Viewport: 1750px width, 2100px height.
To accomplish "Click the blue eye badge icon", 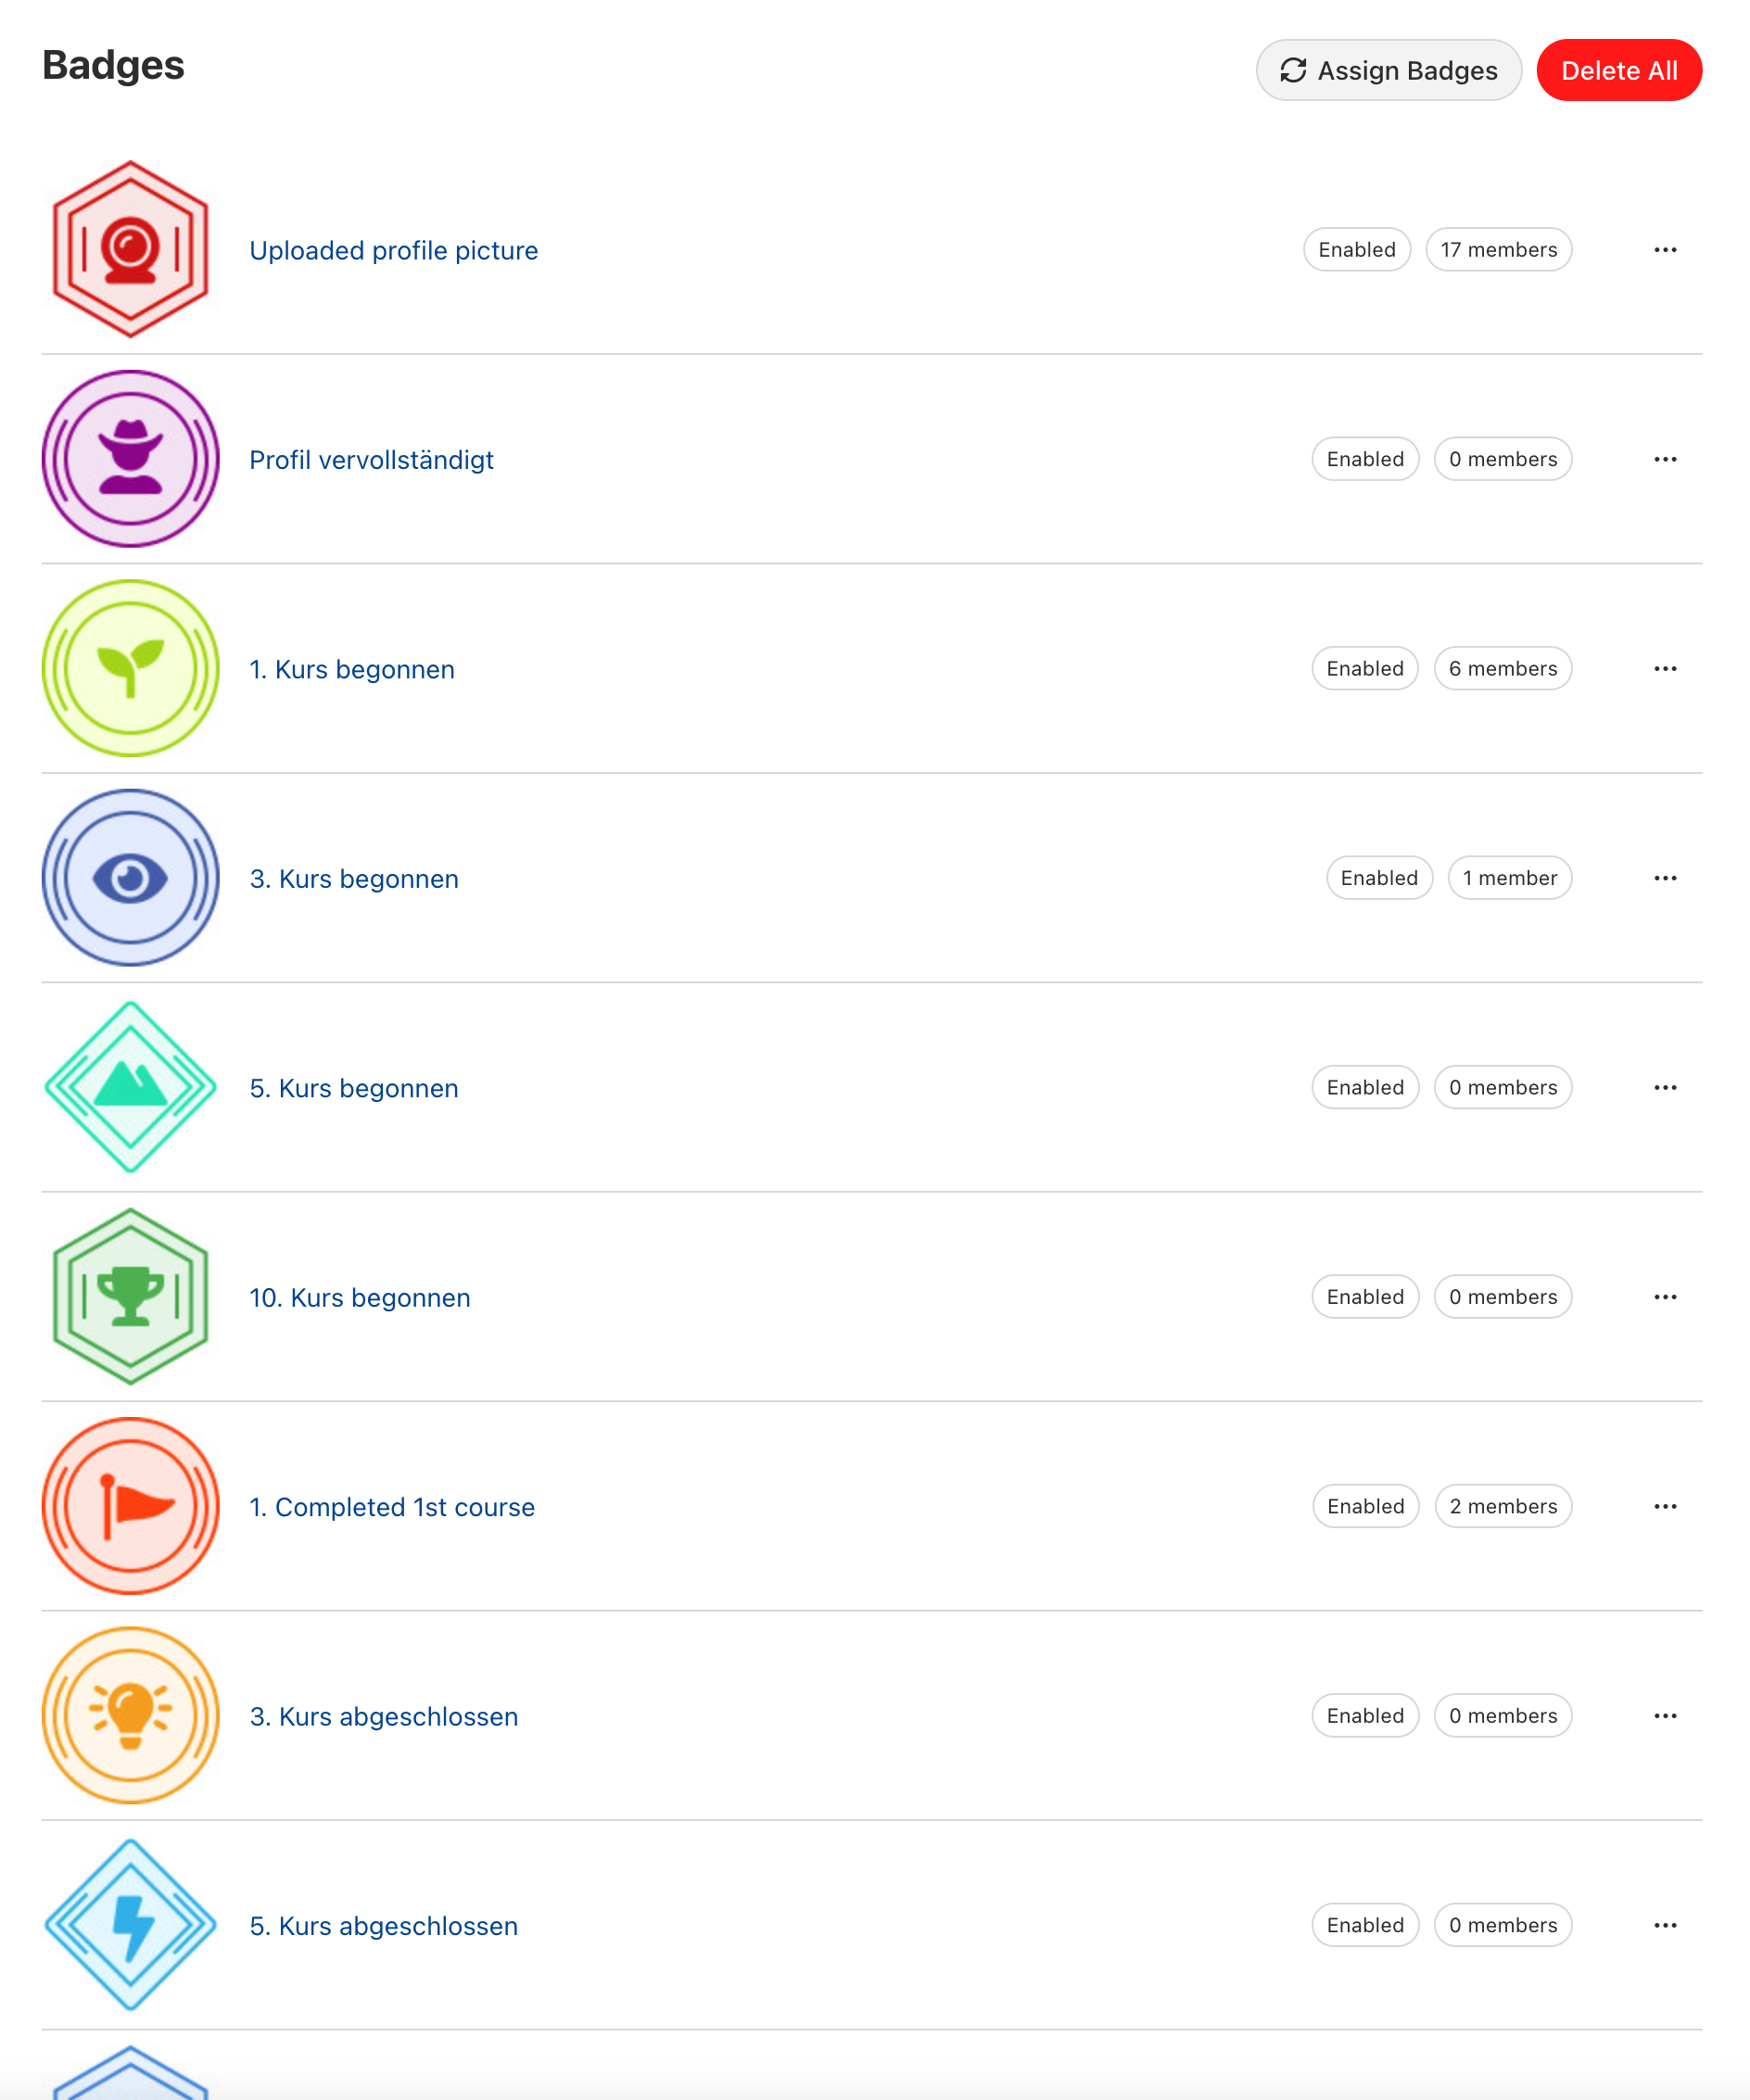I will click(130, 878).
